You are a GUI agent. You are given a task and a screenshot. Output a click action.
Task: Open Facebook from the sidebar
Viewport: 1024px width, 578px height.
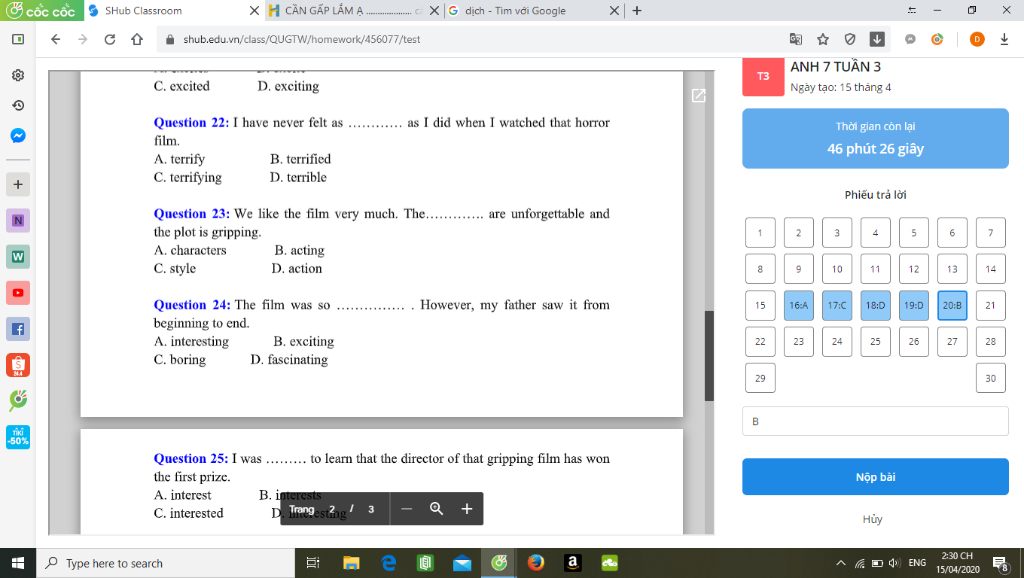(x=18, y=329)
